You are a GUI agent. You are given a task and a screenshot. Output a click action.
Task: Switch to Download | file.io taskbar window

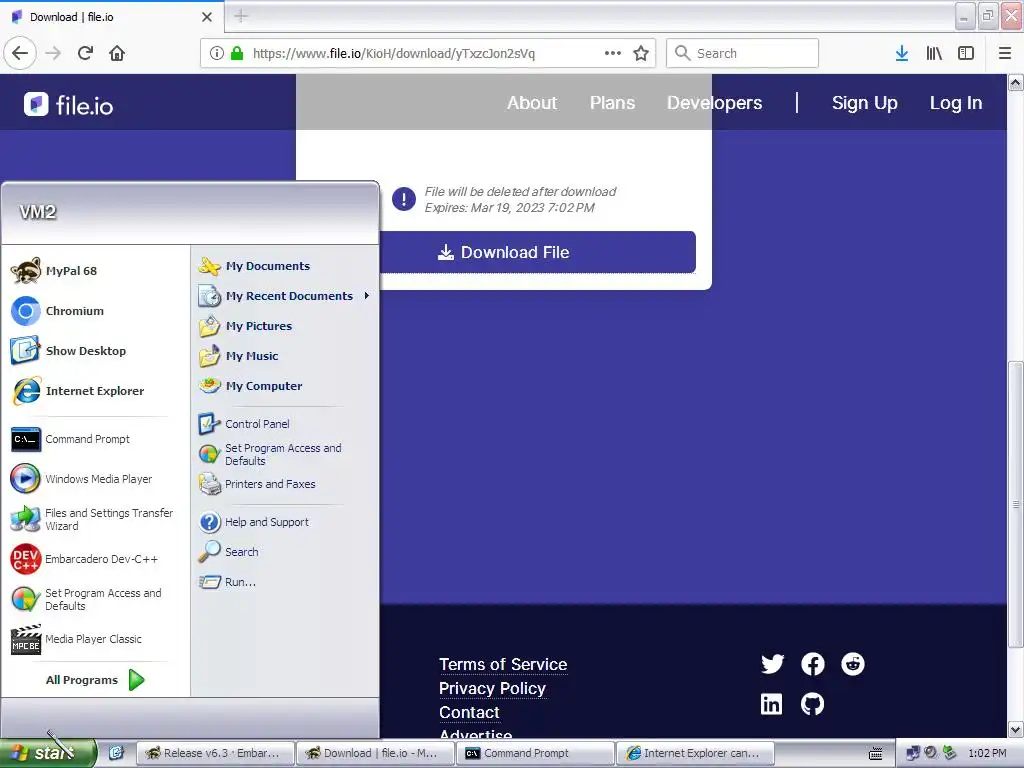pyautogui.click(x=375, y=753)
